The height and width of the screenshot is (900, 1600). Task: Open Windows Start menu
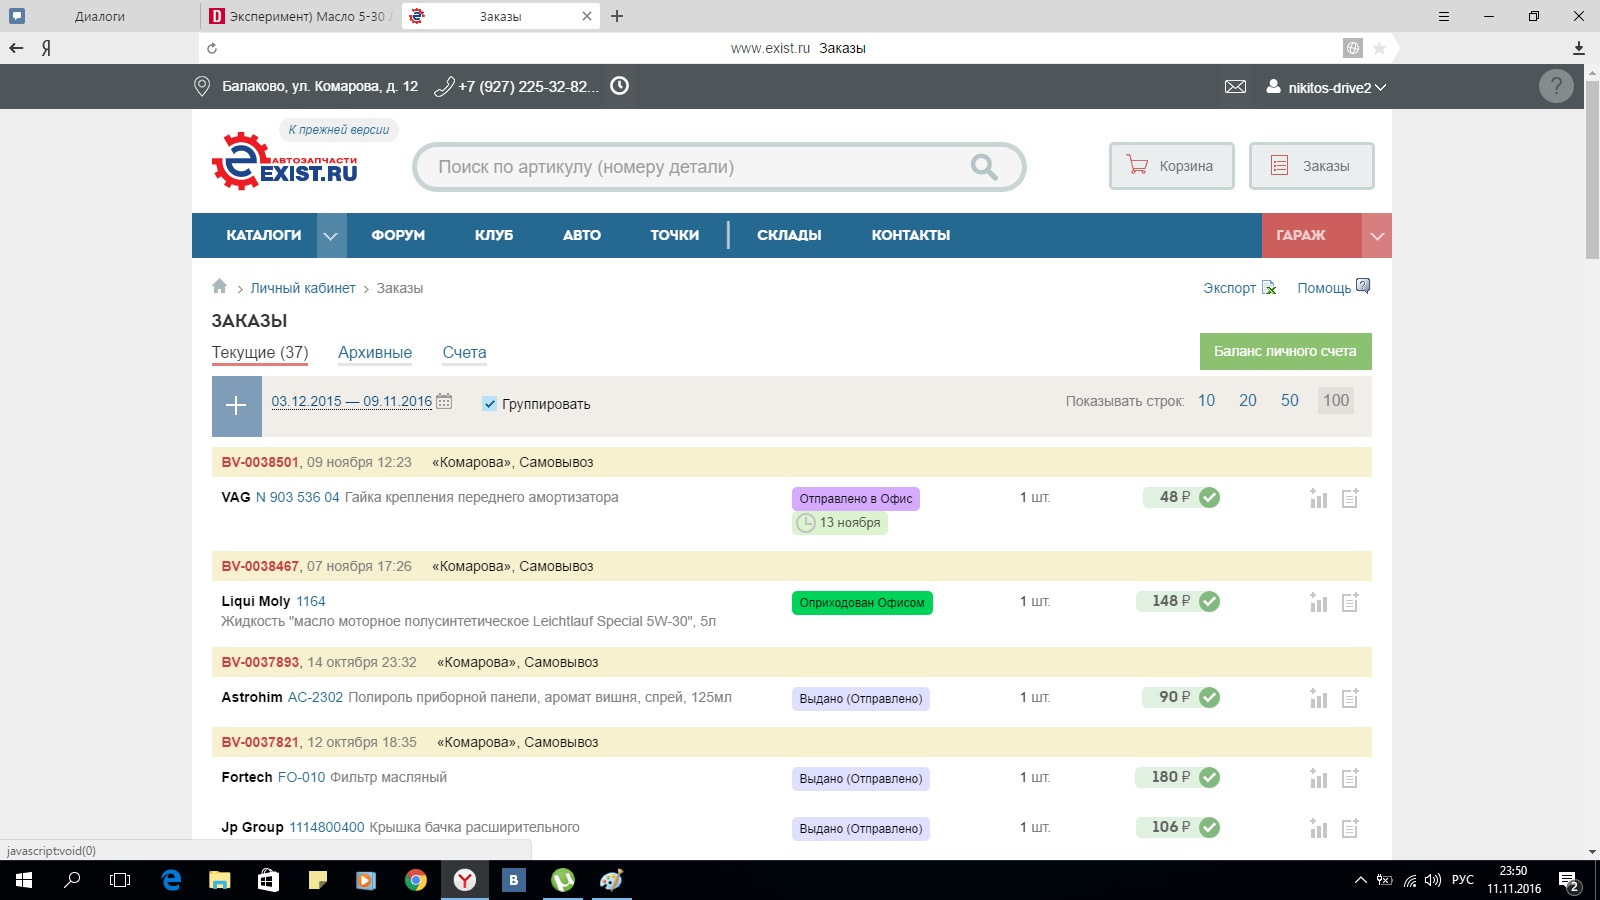pos(23,880)
